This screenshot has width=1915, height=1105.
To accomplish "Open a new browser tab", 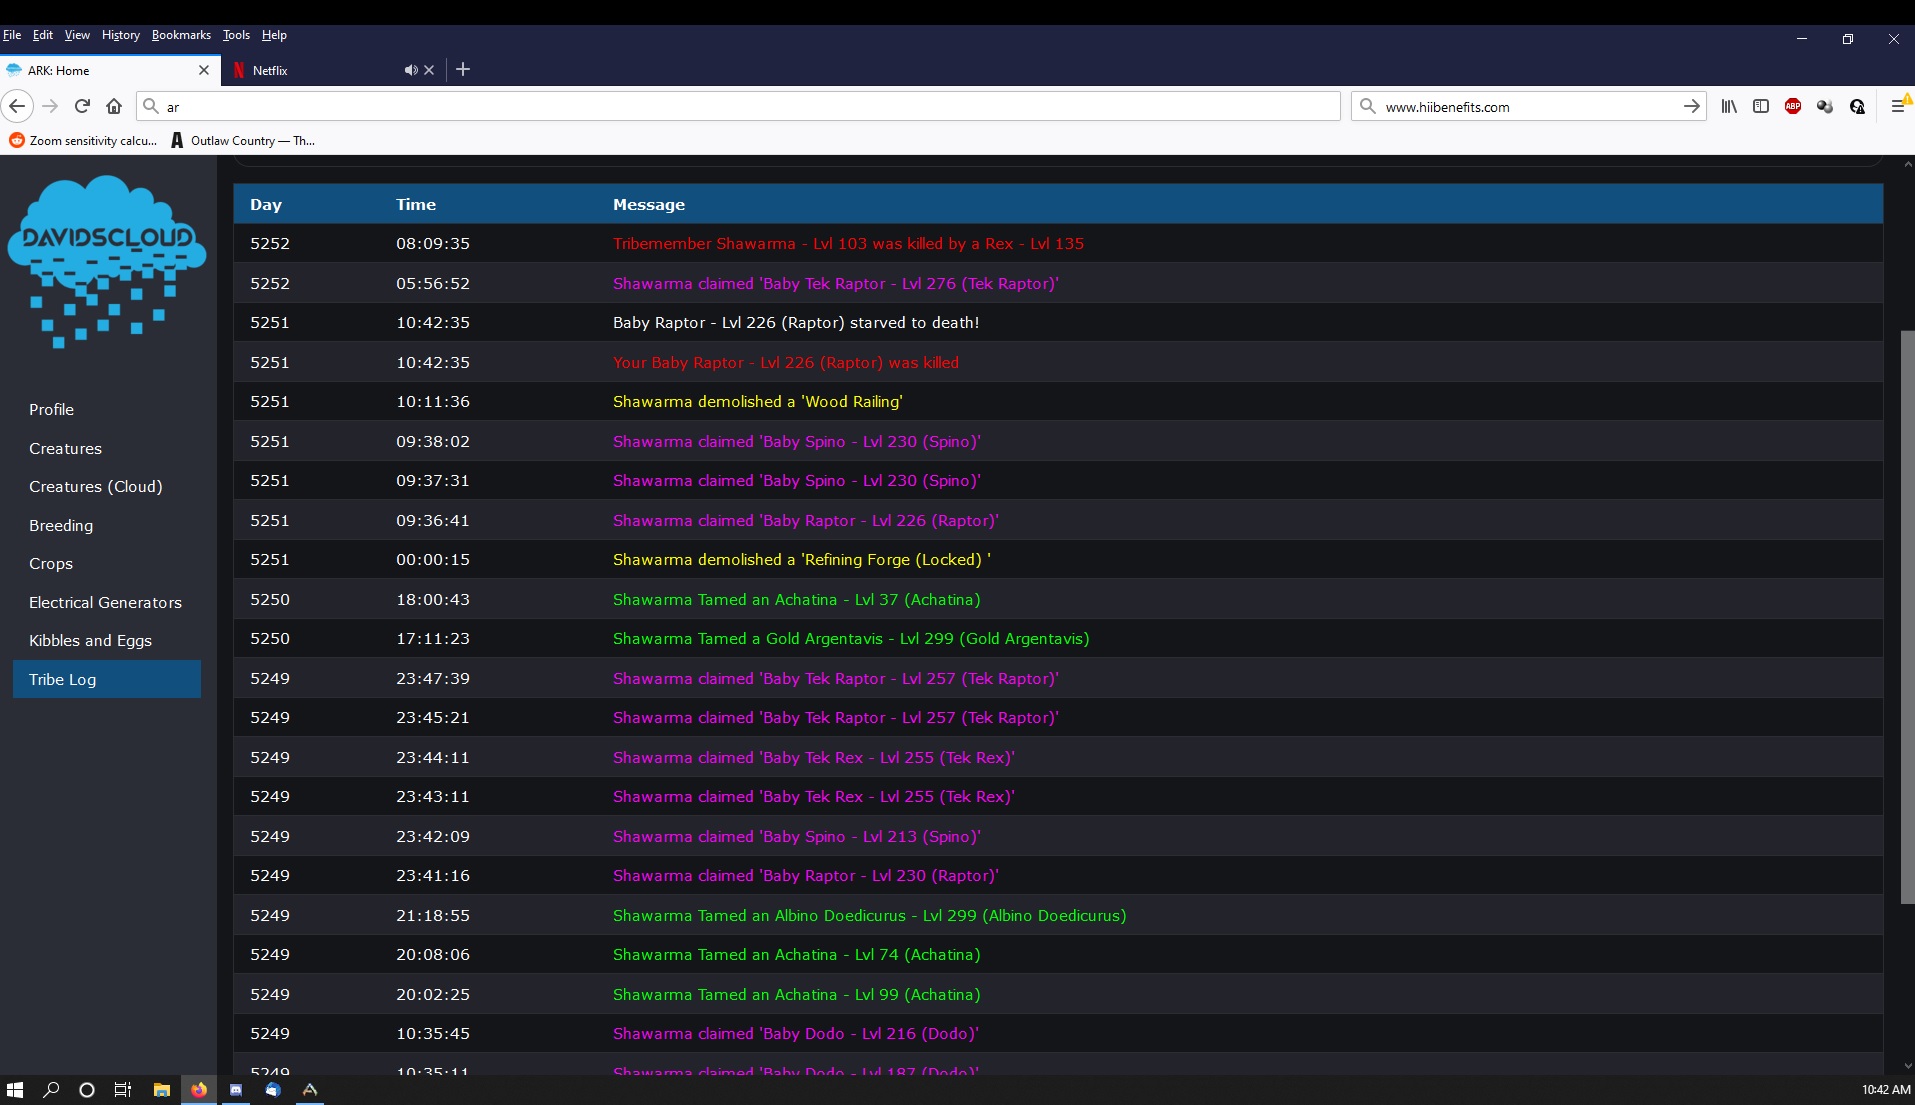I will click(x=463, y=69).
